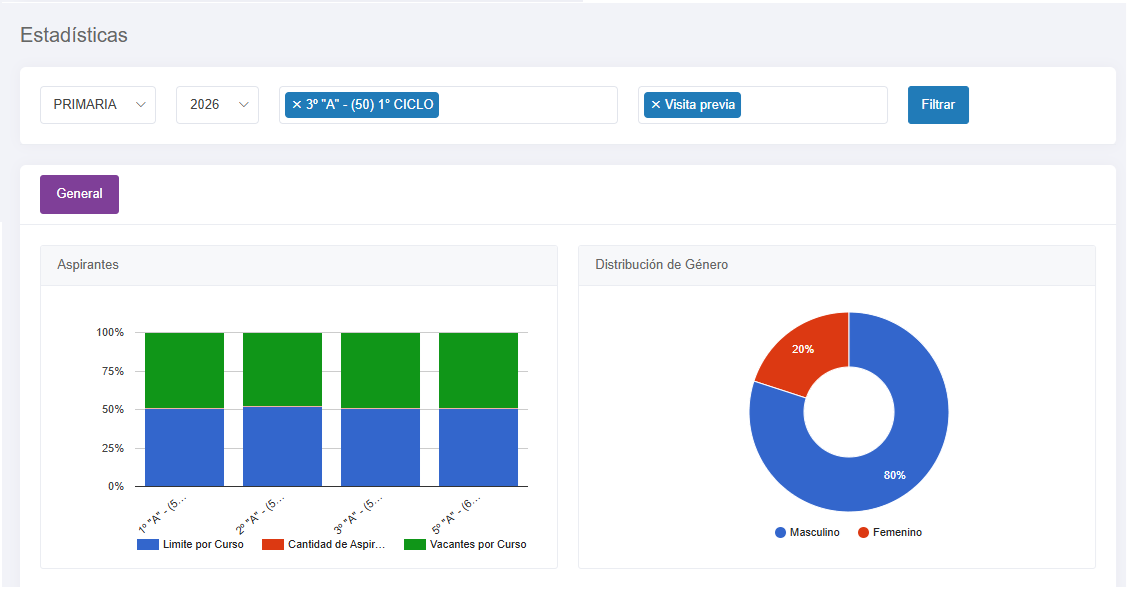This screenshot has height=589, width=1128.
Task: Select the General tab
Action: [79, 194]
